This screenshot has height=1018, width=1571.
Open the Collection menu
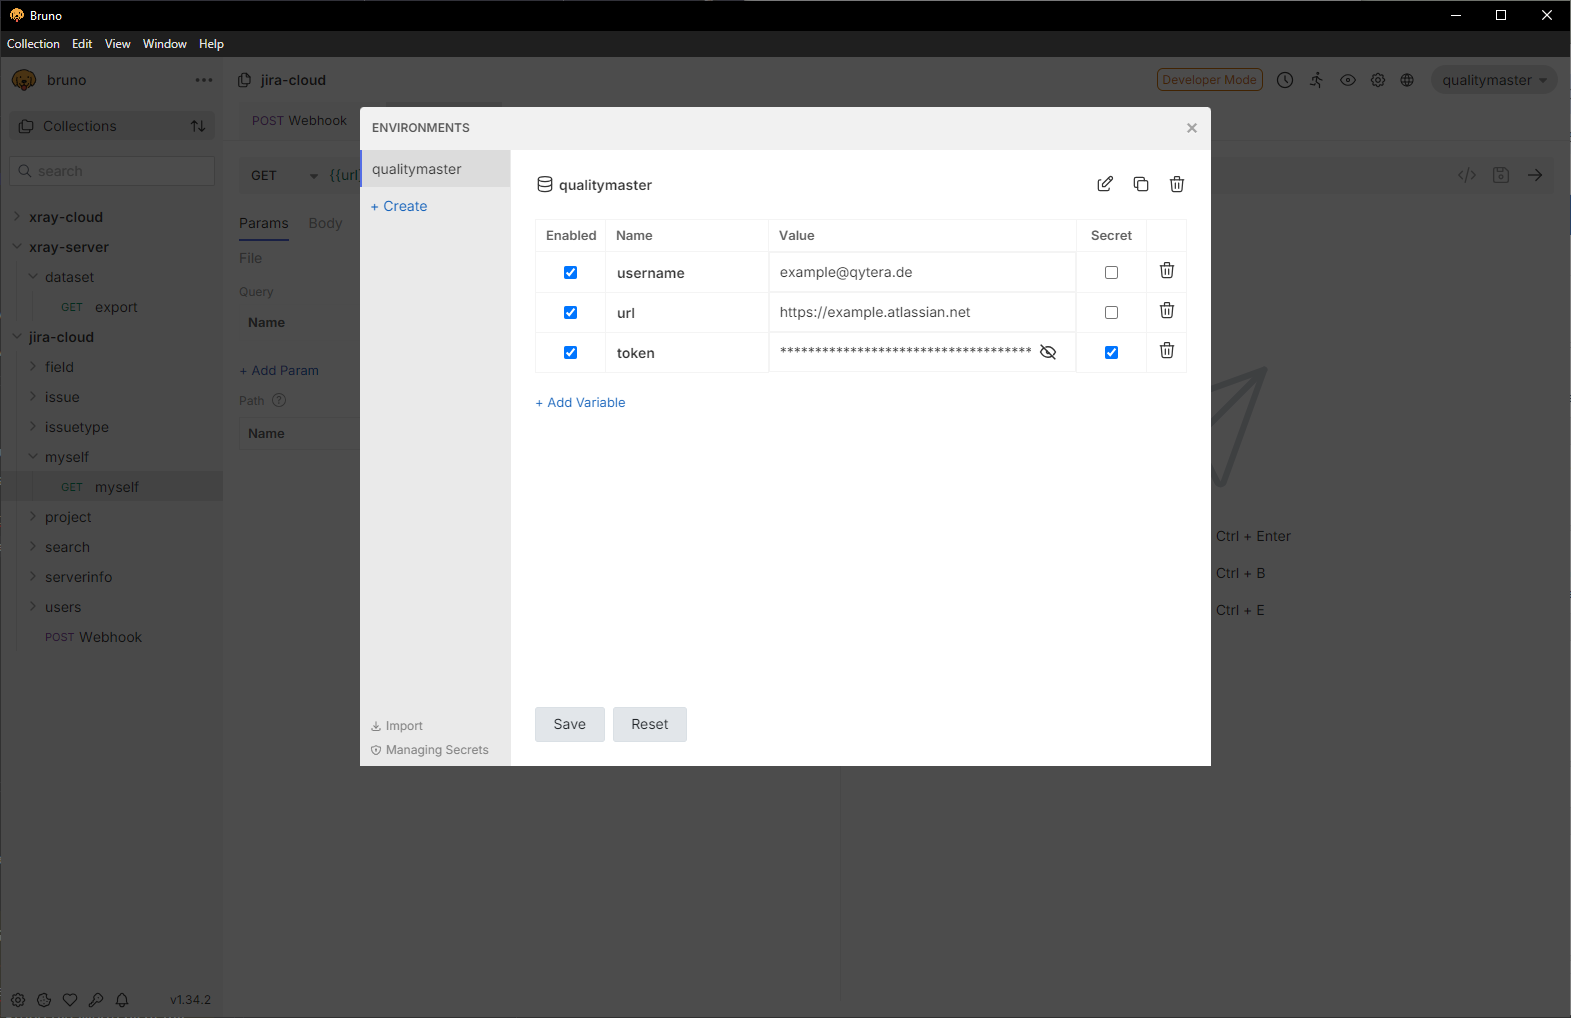[33, 44]
